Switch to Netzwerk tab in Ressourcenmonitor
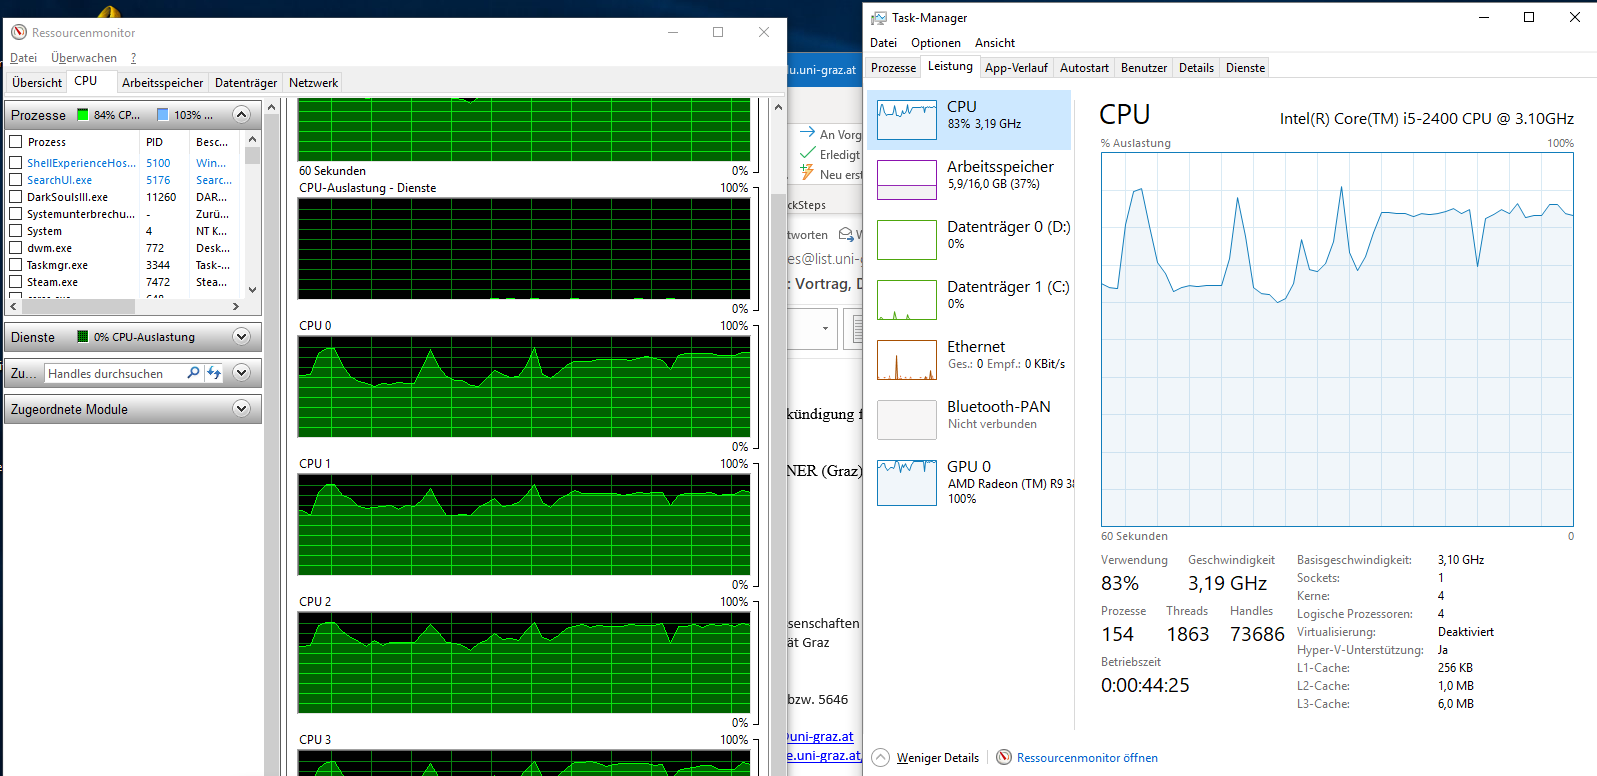 [313, 83]
